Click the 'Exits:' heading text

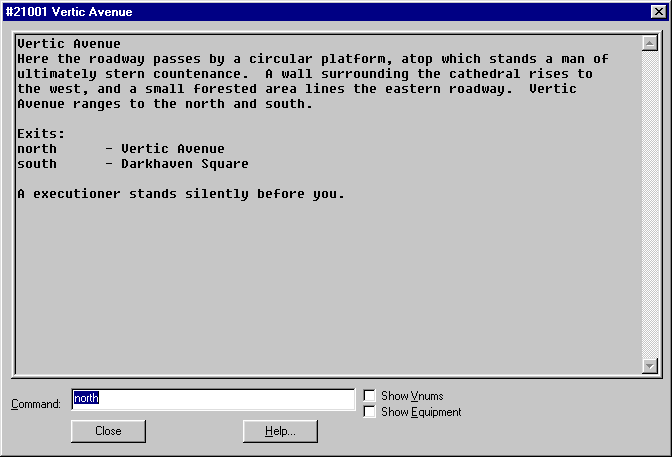(41, 134)
